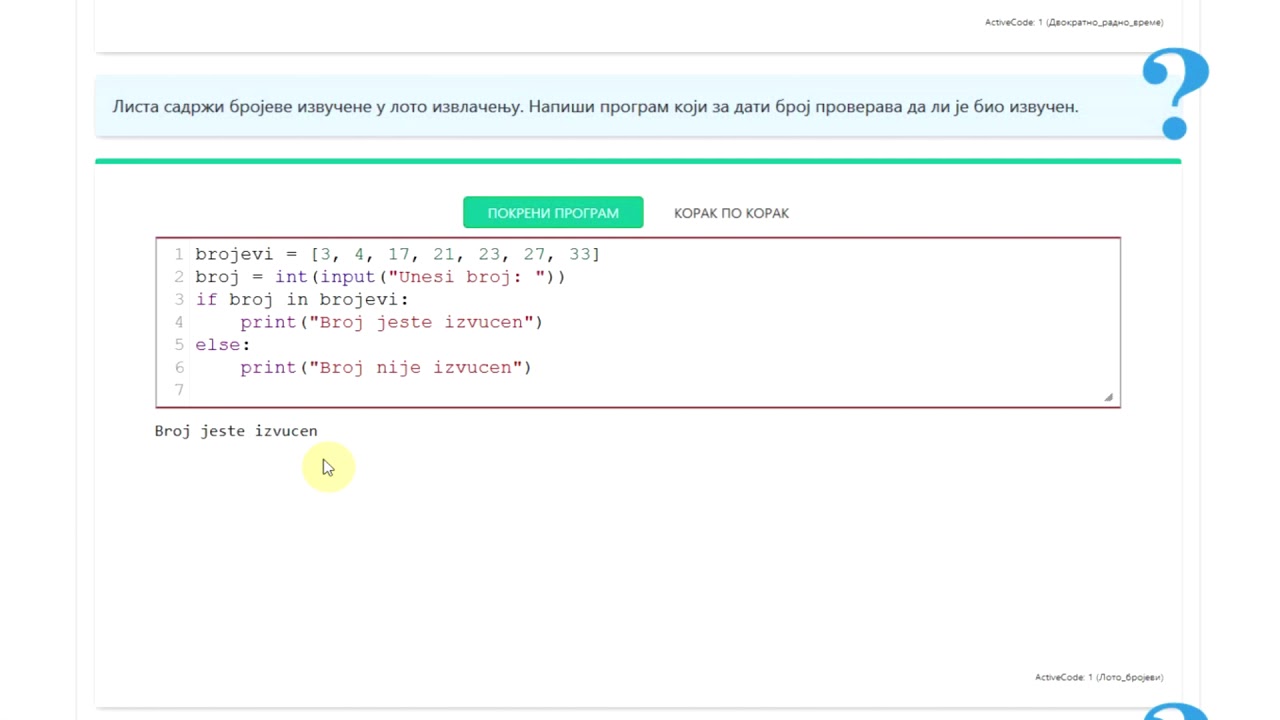Start step-by-step mode with КОРАК ПО КОРАК
This screenshot has width=1280, height=720.
click(731, 213)
